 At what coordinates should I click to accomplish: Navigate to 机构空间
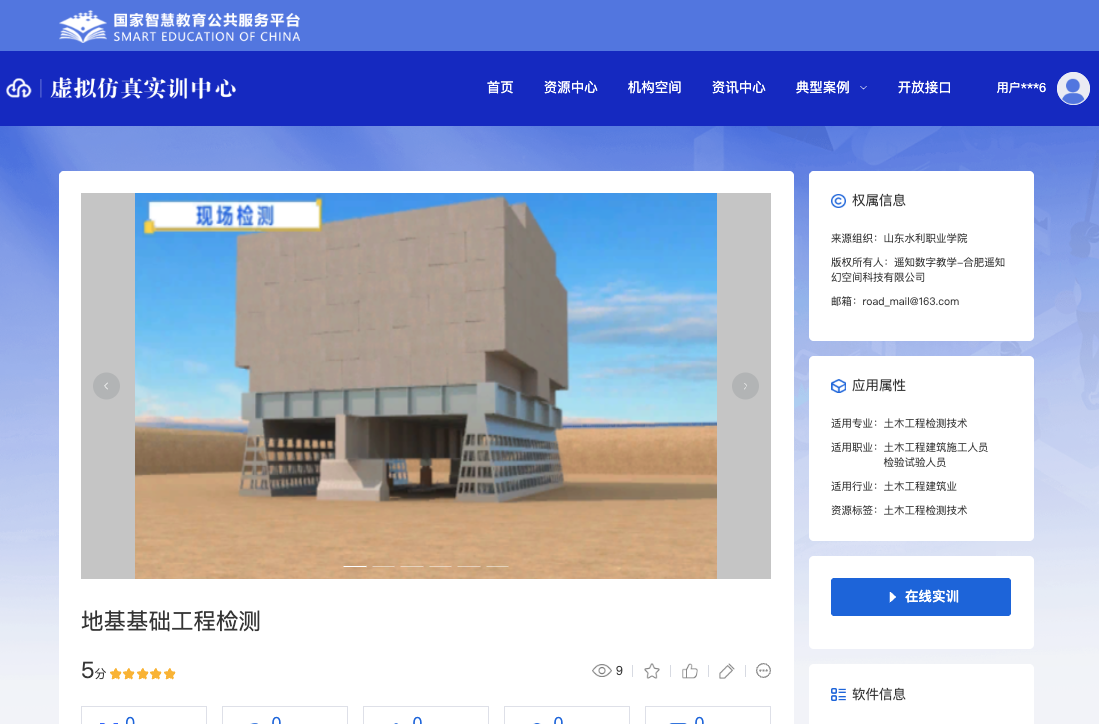pos(654,88)
